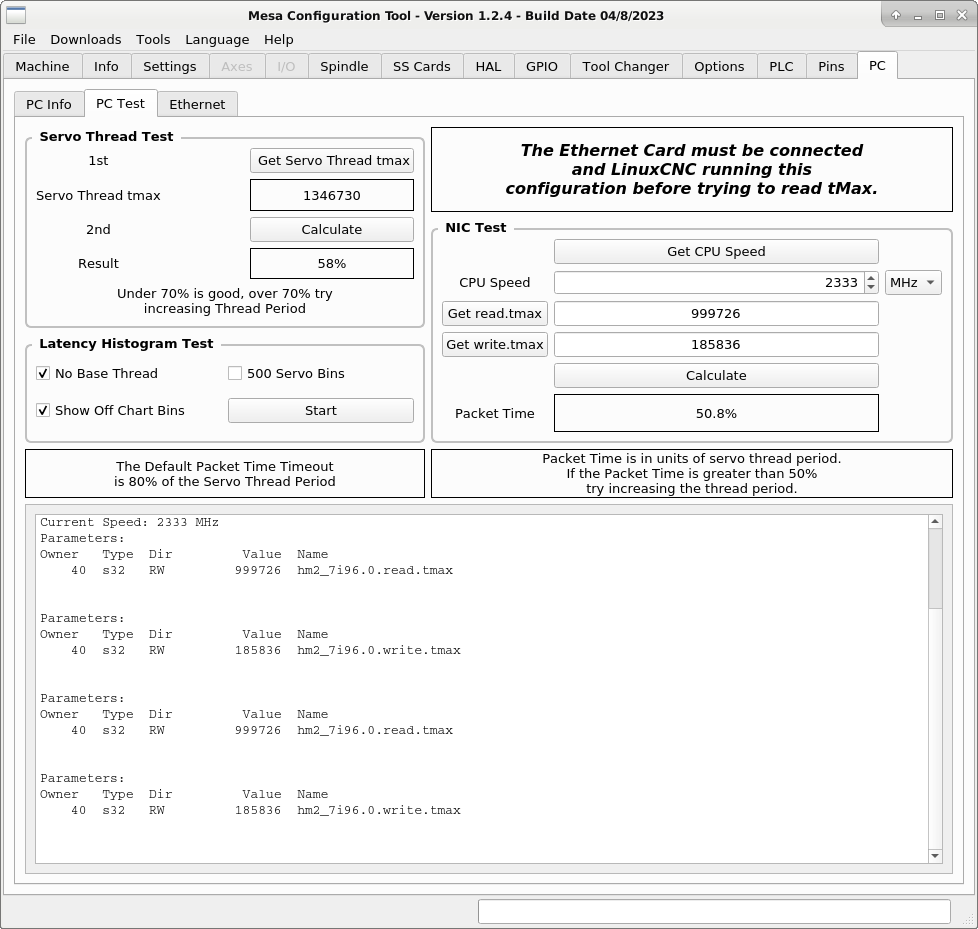The image size is (978, 929).
Task: Toggle the No Base Thread checkbox
Action: point(43,373)
